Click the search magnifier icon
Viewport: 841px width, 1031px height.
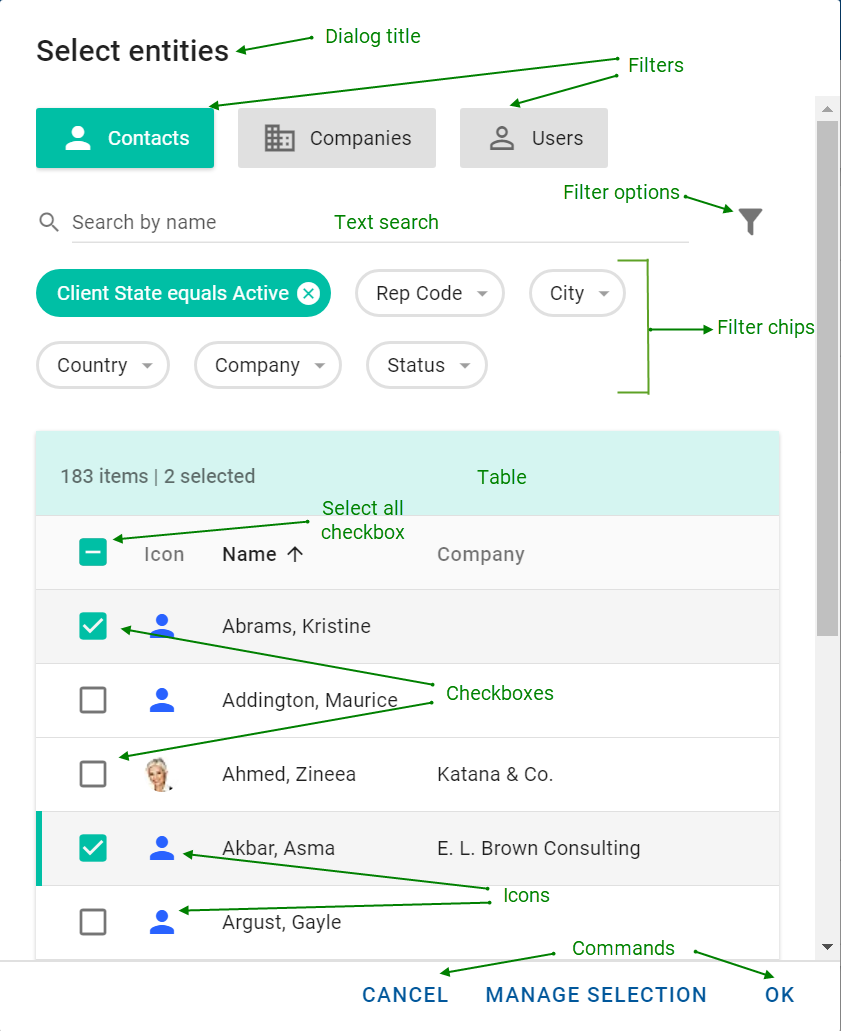[x=49, y=222]
